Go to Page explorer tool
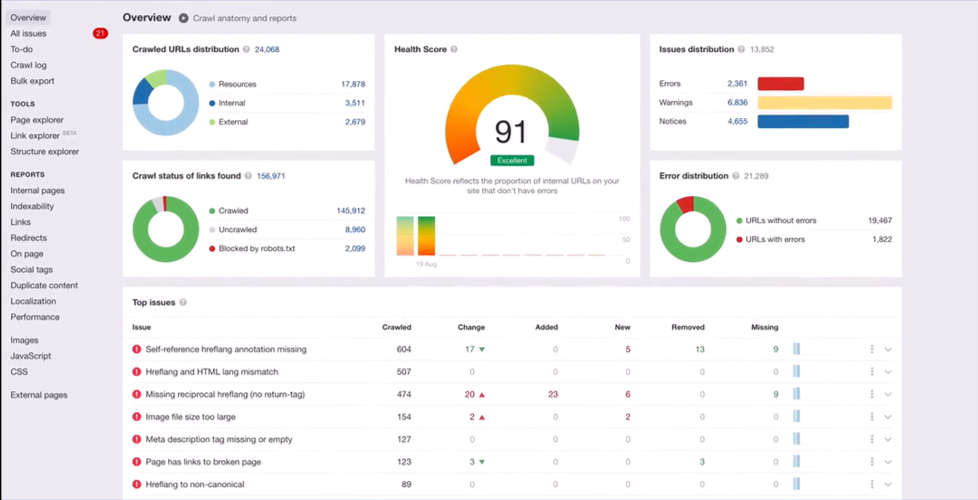Screen dimensions: 978x500 point(38,120)
